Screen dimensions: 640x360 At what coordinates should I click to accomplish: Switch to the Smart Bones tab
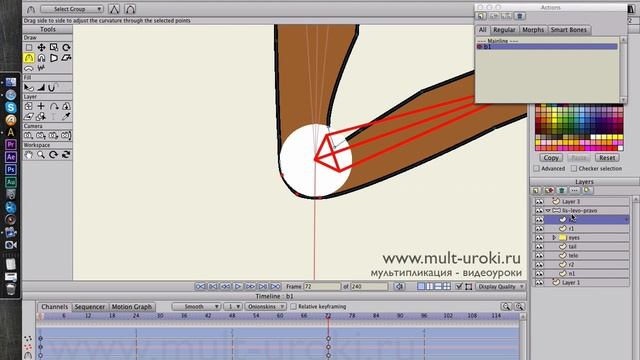click(x=569, y=30)
